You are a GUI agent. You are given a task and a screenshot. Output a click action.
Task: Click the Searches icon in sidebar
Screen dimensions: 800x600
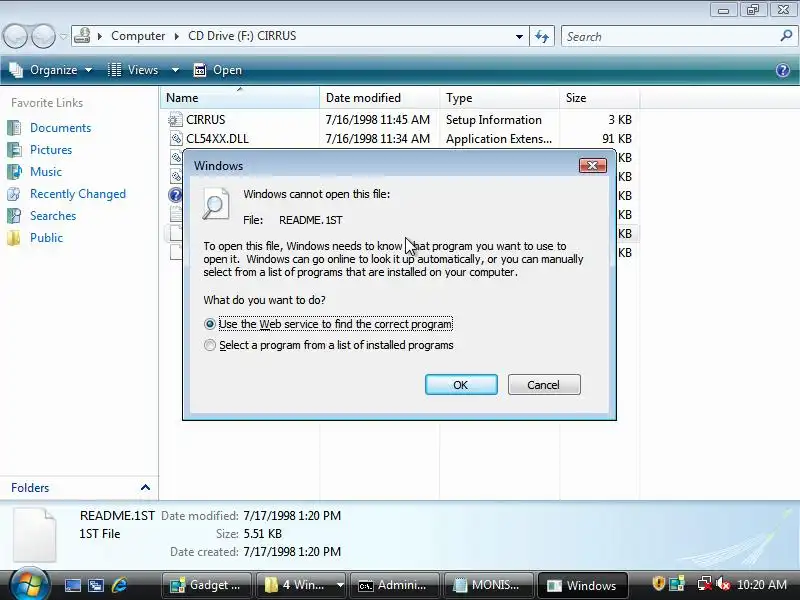coord(14,216)
